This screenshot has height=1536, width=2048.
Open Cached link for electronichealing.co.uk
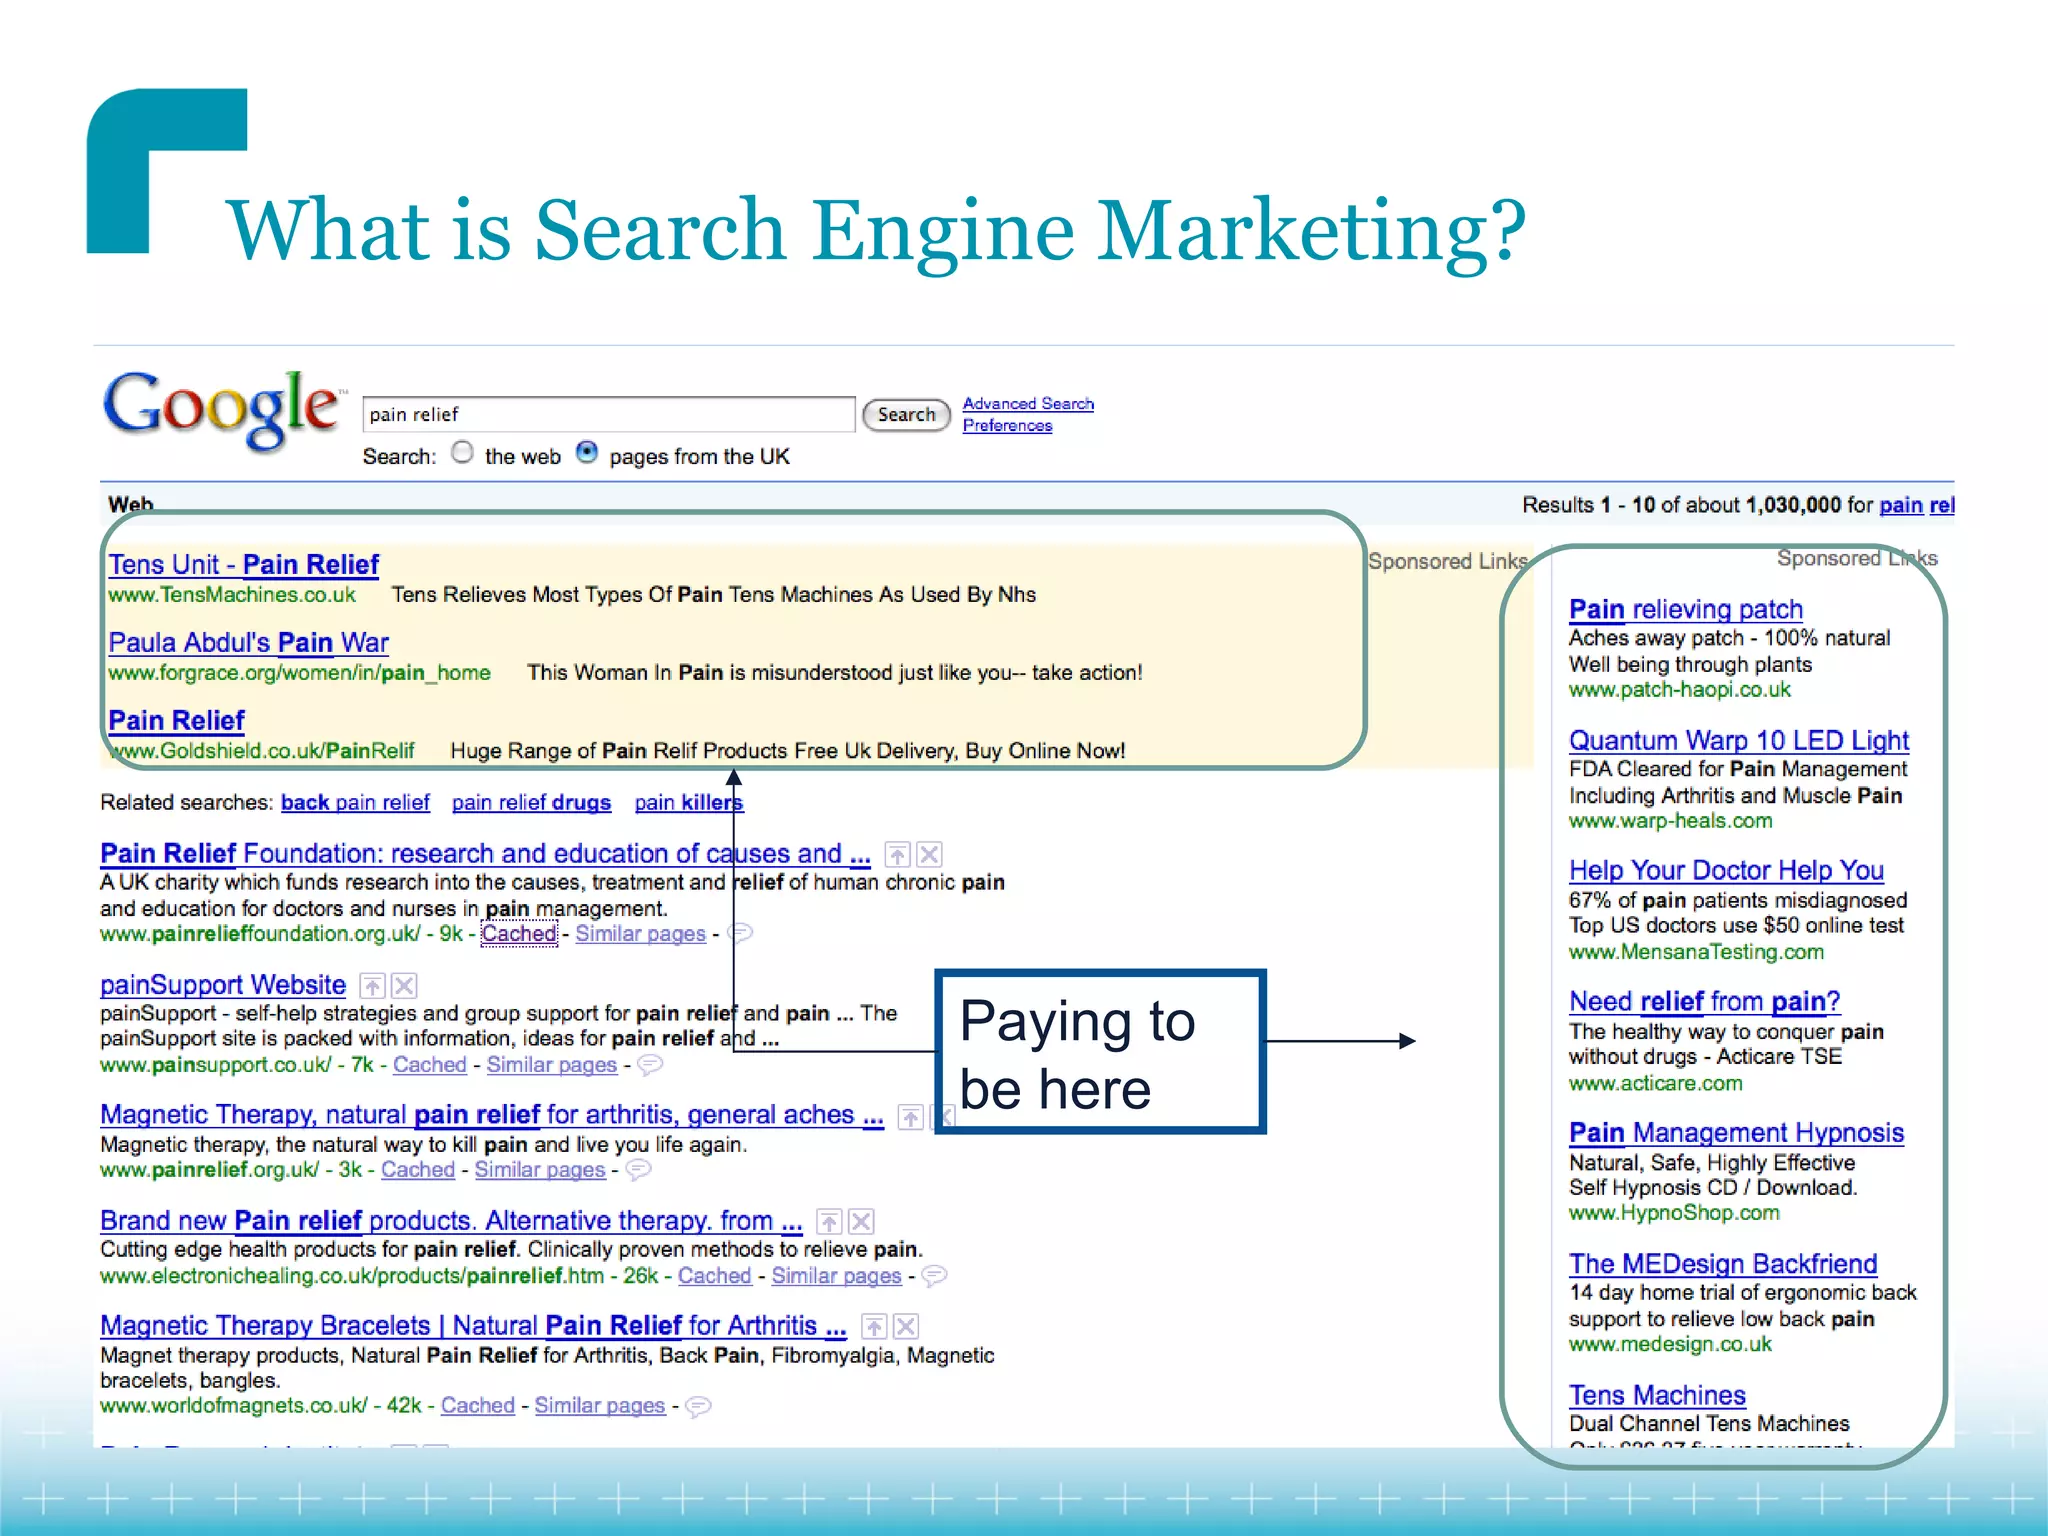click(714, 1276)
